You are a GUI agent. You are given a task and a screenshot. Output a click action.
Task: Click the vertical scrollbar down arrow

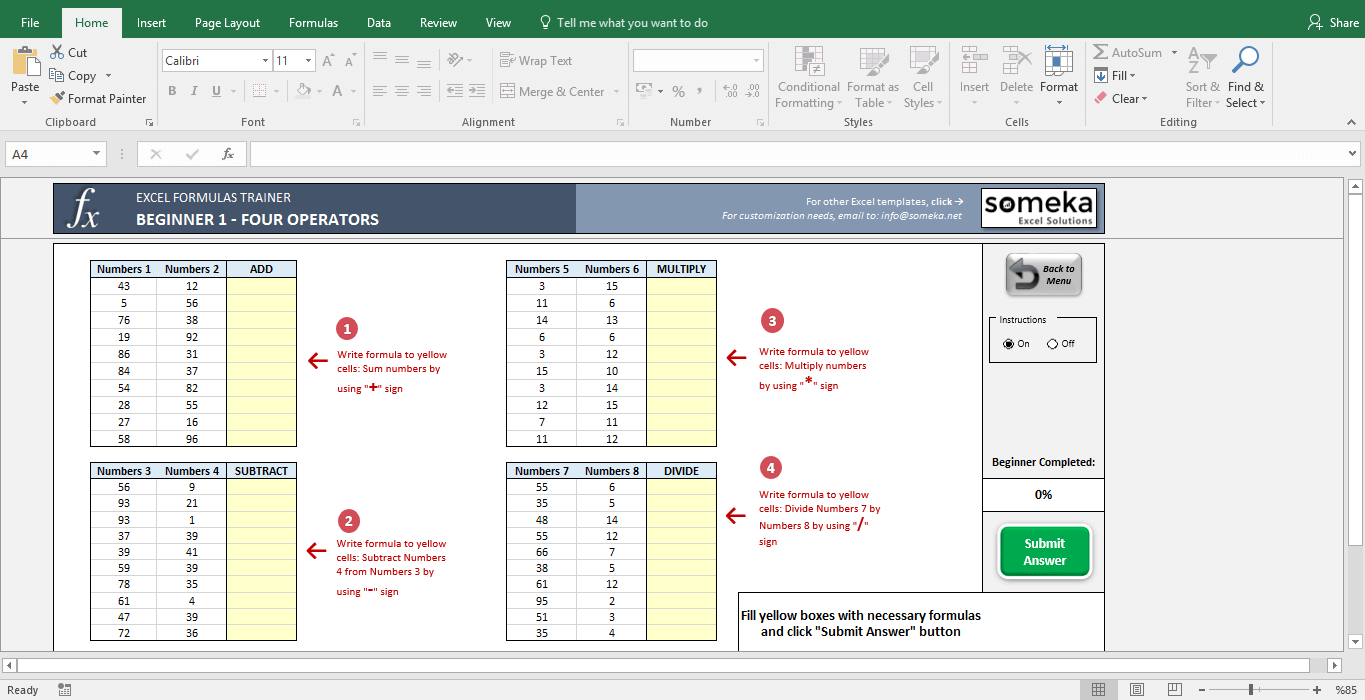click(x=1355, y=642)
